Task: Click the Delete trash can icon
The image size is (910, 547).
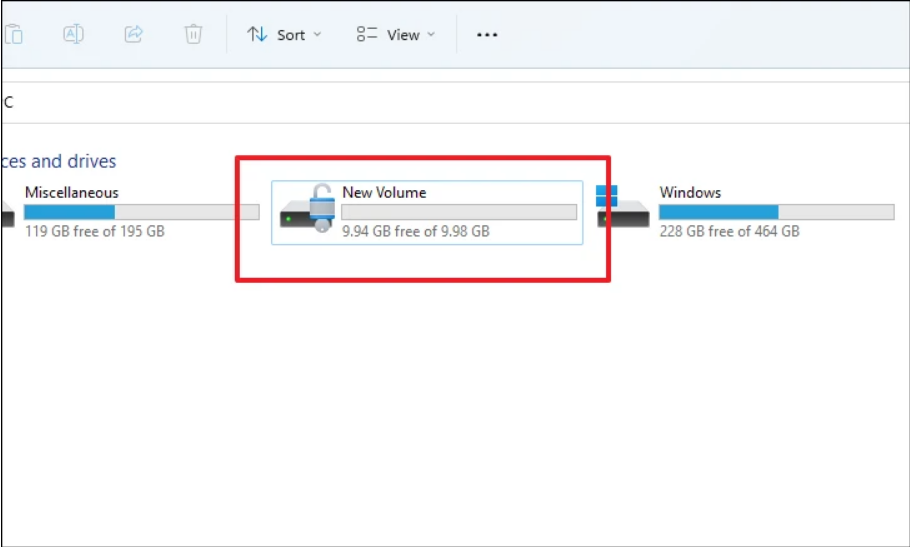Action: pos(193,34)
